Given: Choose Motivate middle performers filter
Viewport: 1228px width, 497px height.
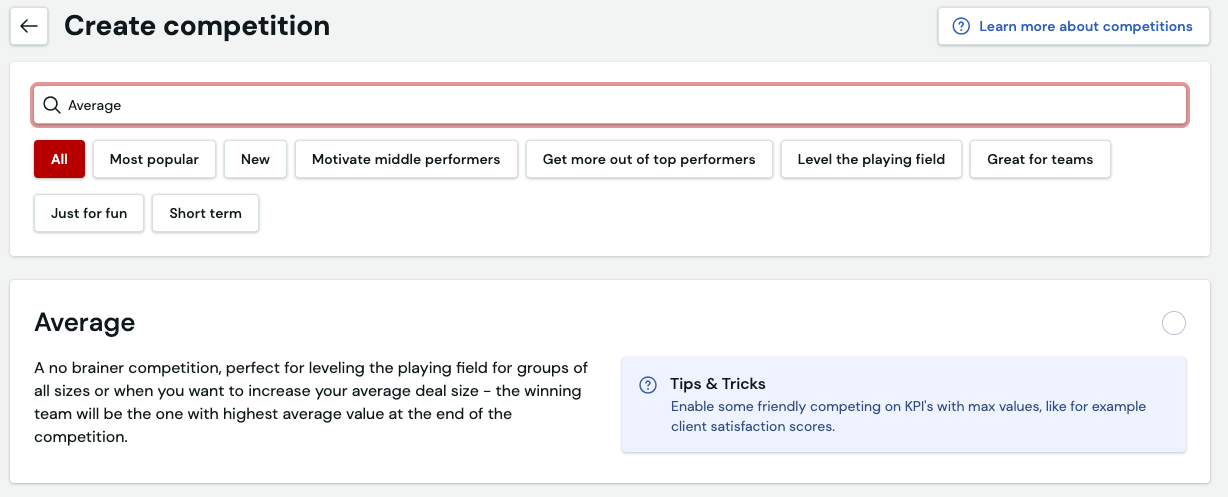Looking at the screenshot, I should pos(406,159).
